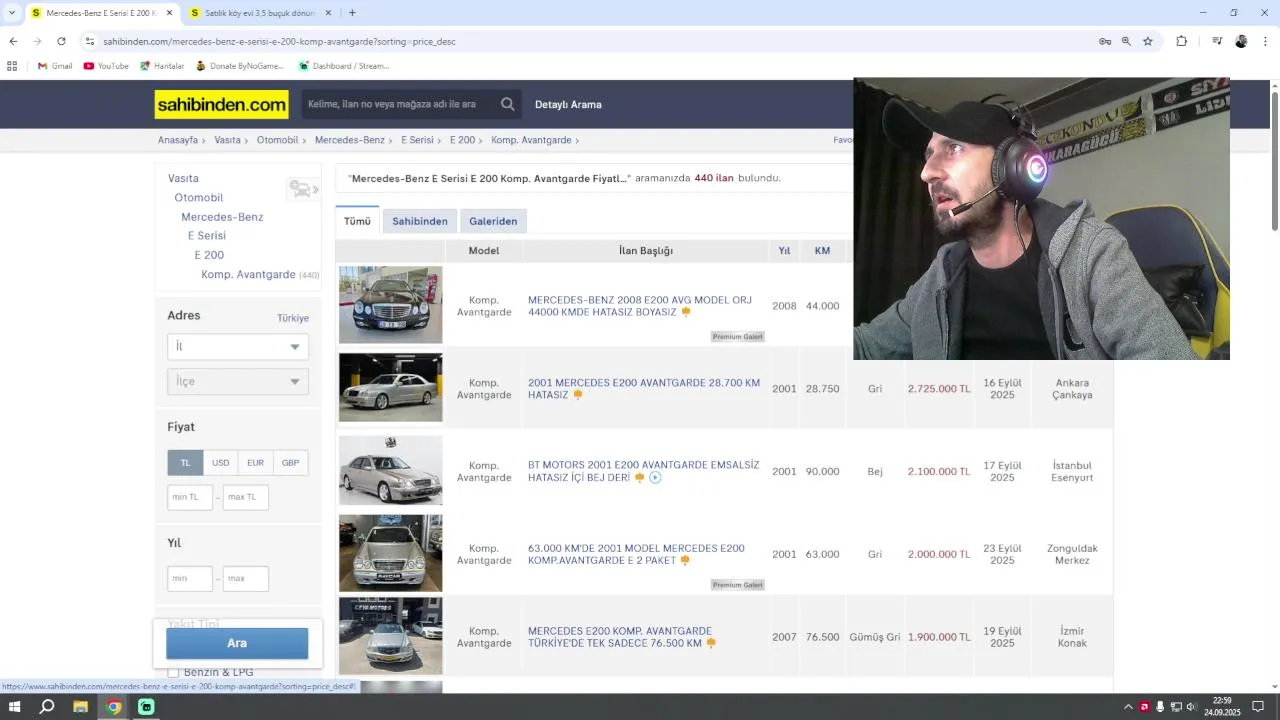Go to Anasayfa in the breadcrumb

click(178, 140)
